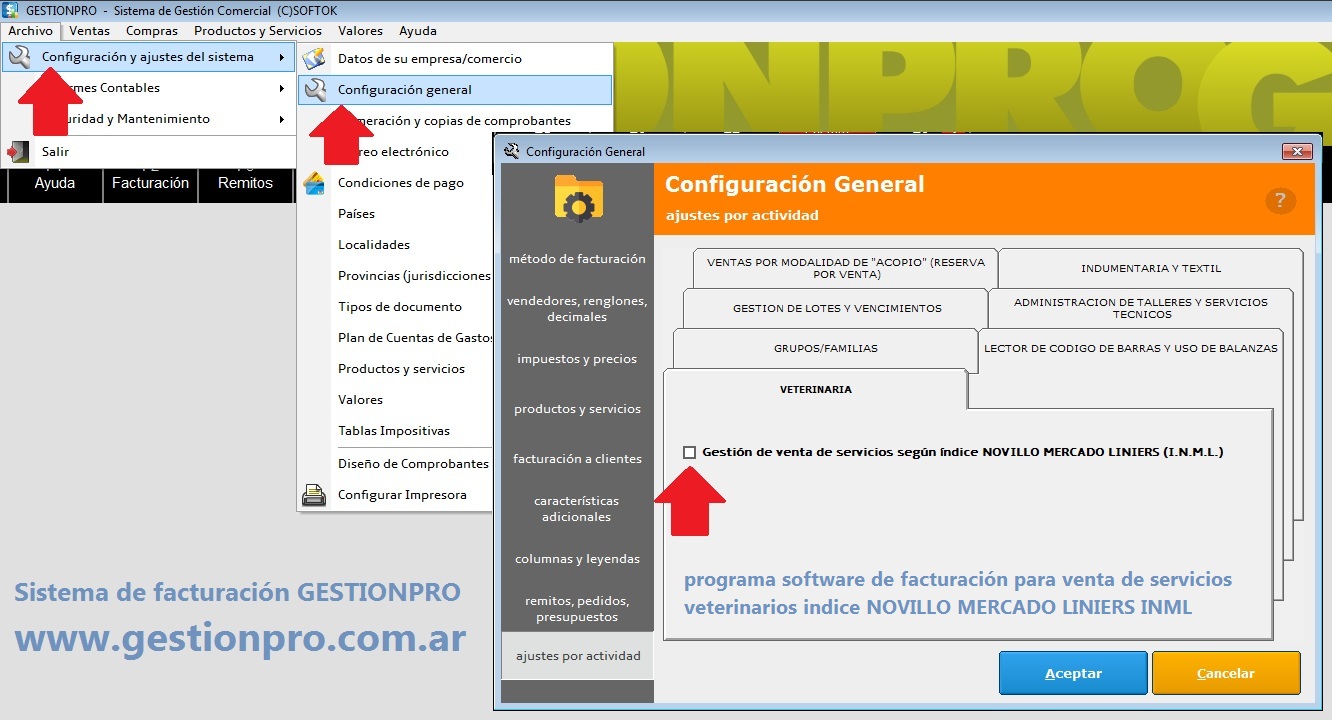Enable Gestión de venta de servicios según índice NOVILLO checkbox
Screen dimensions: 1332x720
tap(689, 452)
